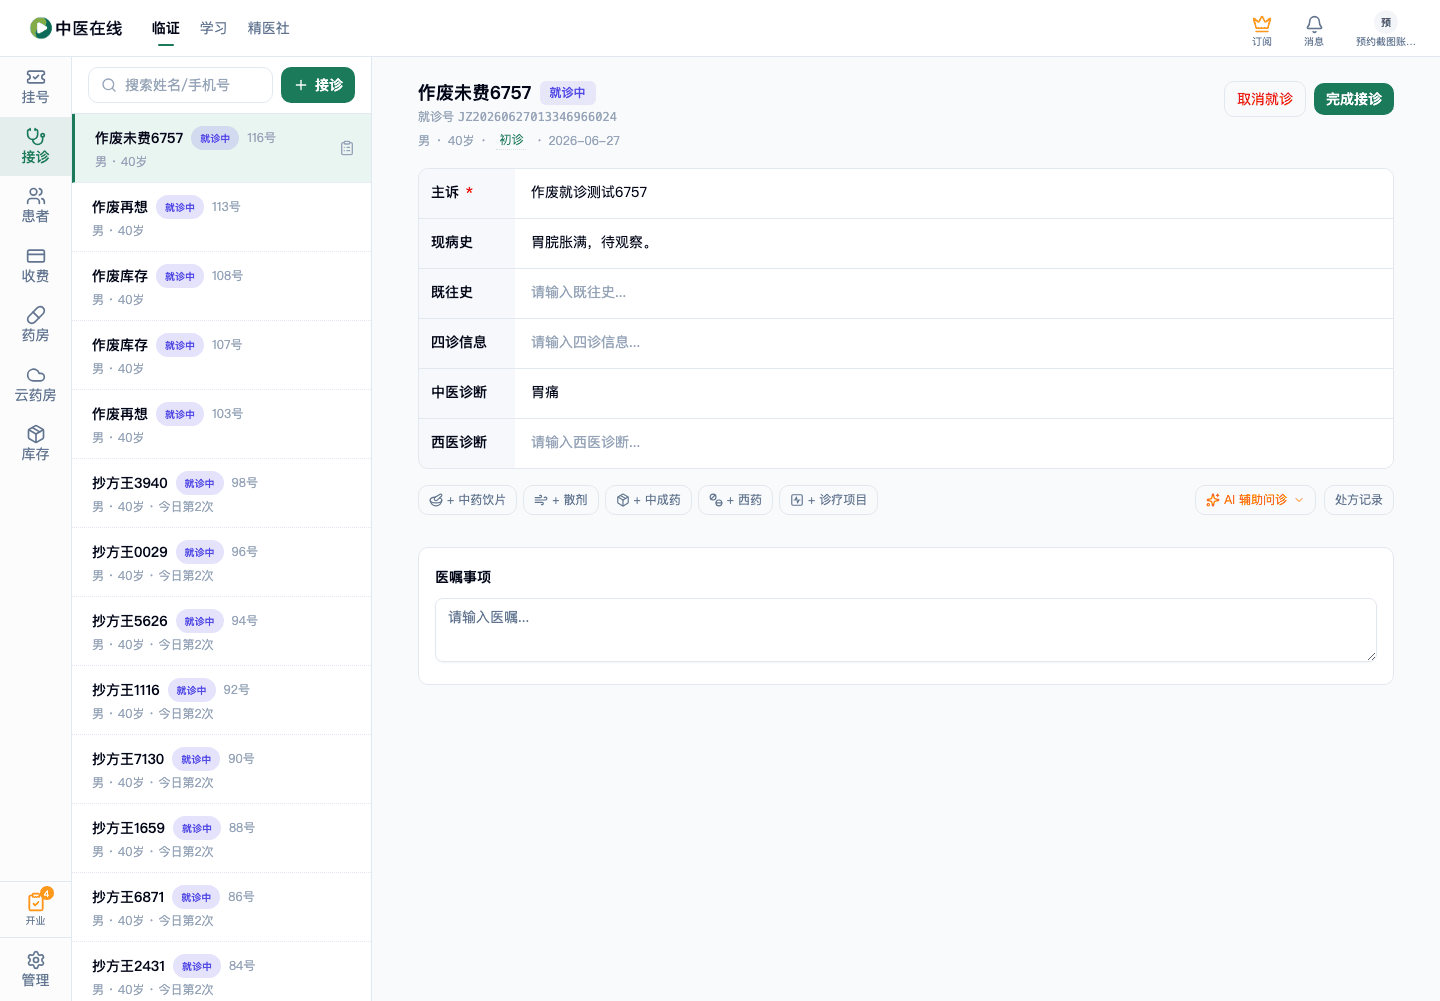This screenshot has width=1440, height=1001.
Task: Select patient 抄方王7130
Action: [x=222, y=769]
